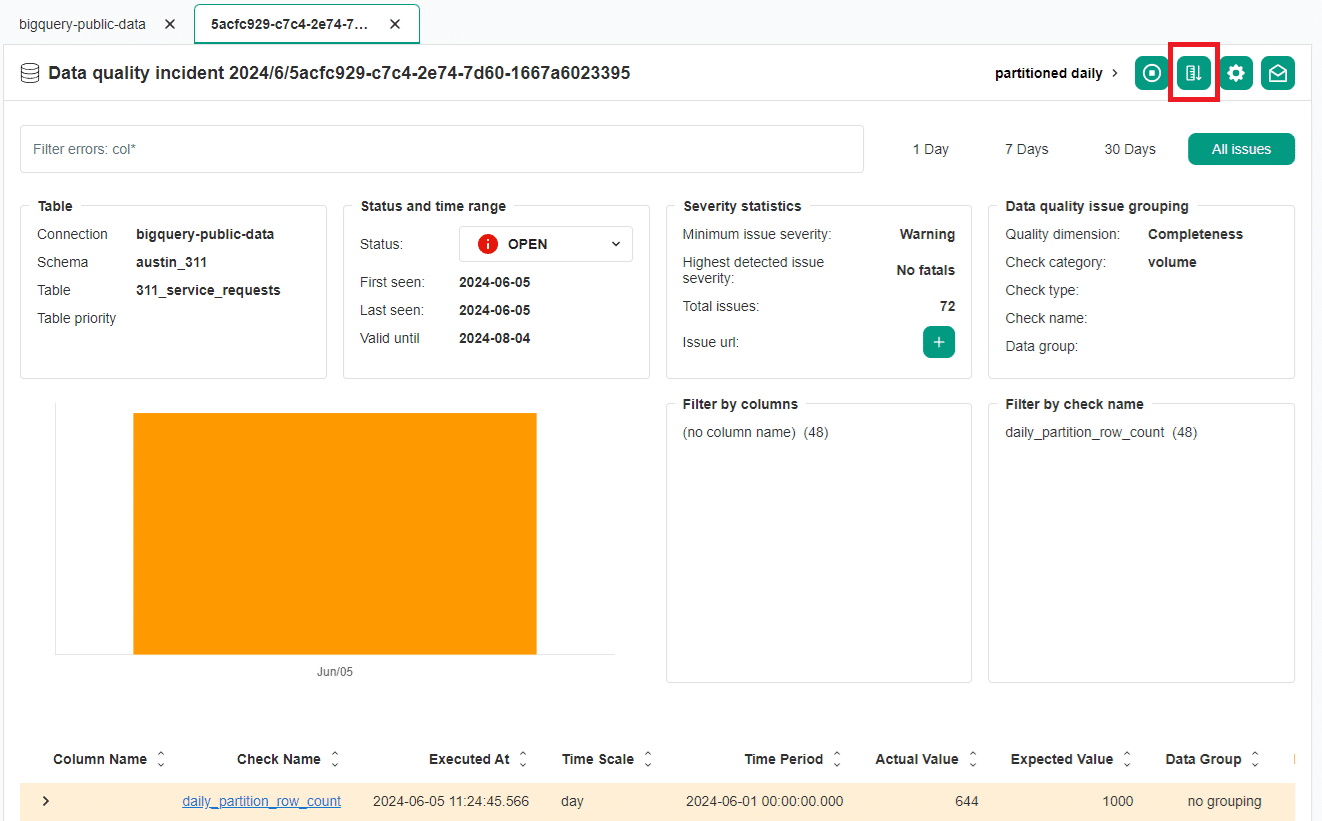The image size is (1322, 821).
Task: Click Minimum issue severity value Warning
Action: tap(927, 234)
